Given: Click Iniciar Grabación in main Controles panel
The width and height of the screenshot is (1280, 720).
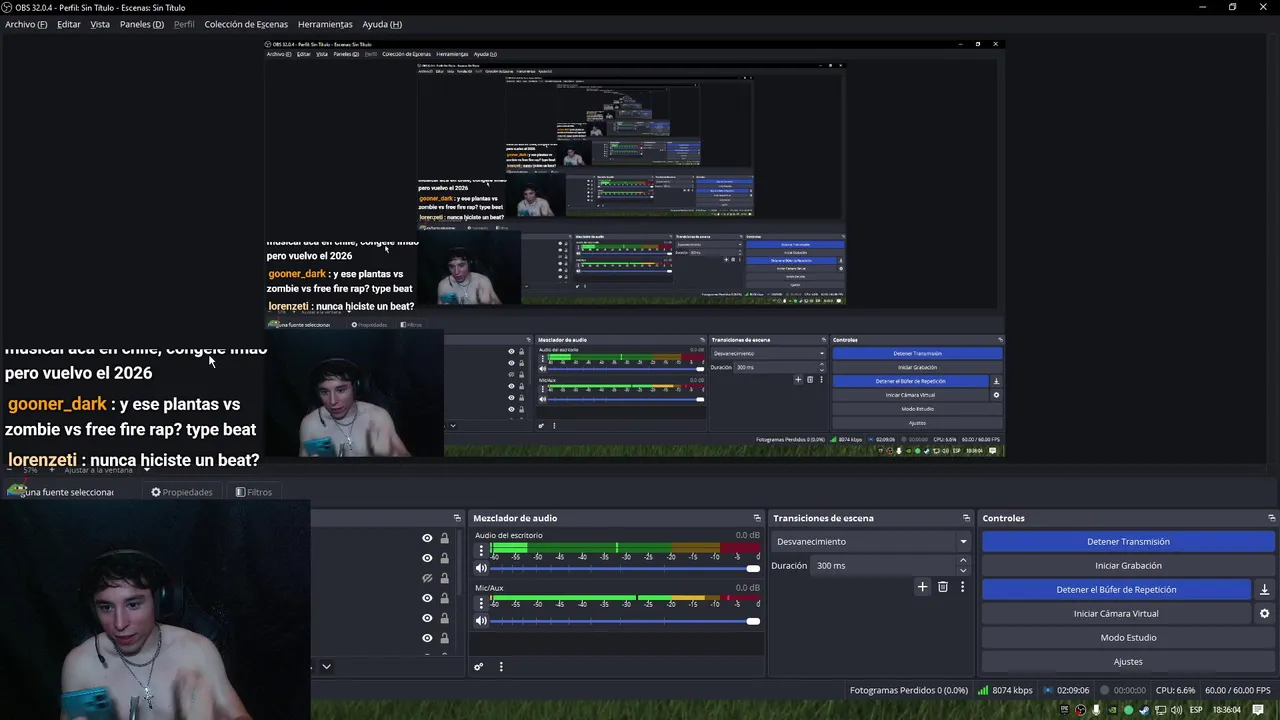Looking at the screenshot, I should 1128,565.
